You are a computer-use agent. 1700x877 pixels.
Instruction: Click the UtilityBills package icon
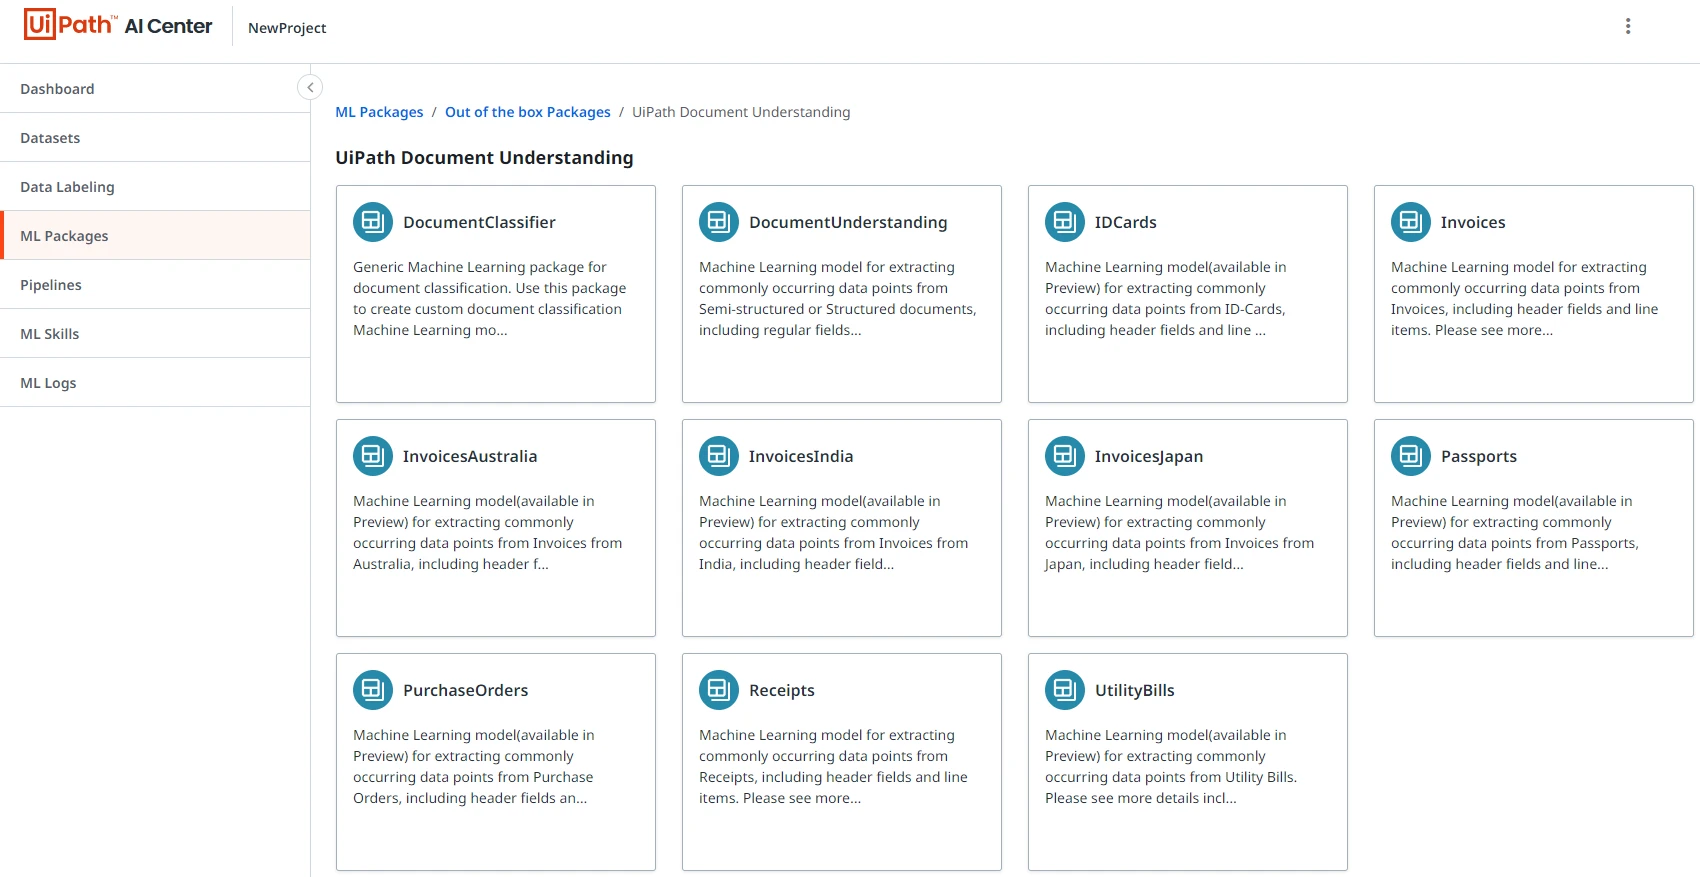tap(1065, 690)
